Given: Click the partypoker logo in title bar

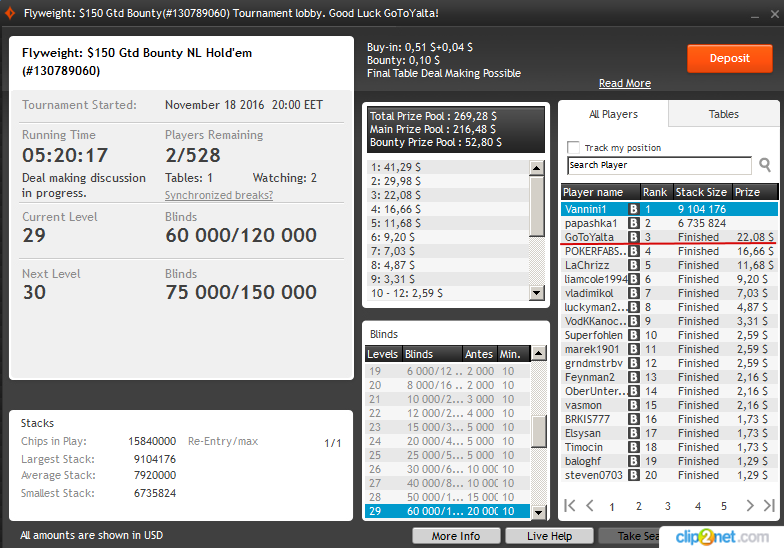Looking at the screenshot, I should 10,13.
